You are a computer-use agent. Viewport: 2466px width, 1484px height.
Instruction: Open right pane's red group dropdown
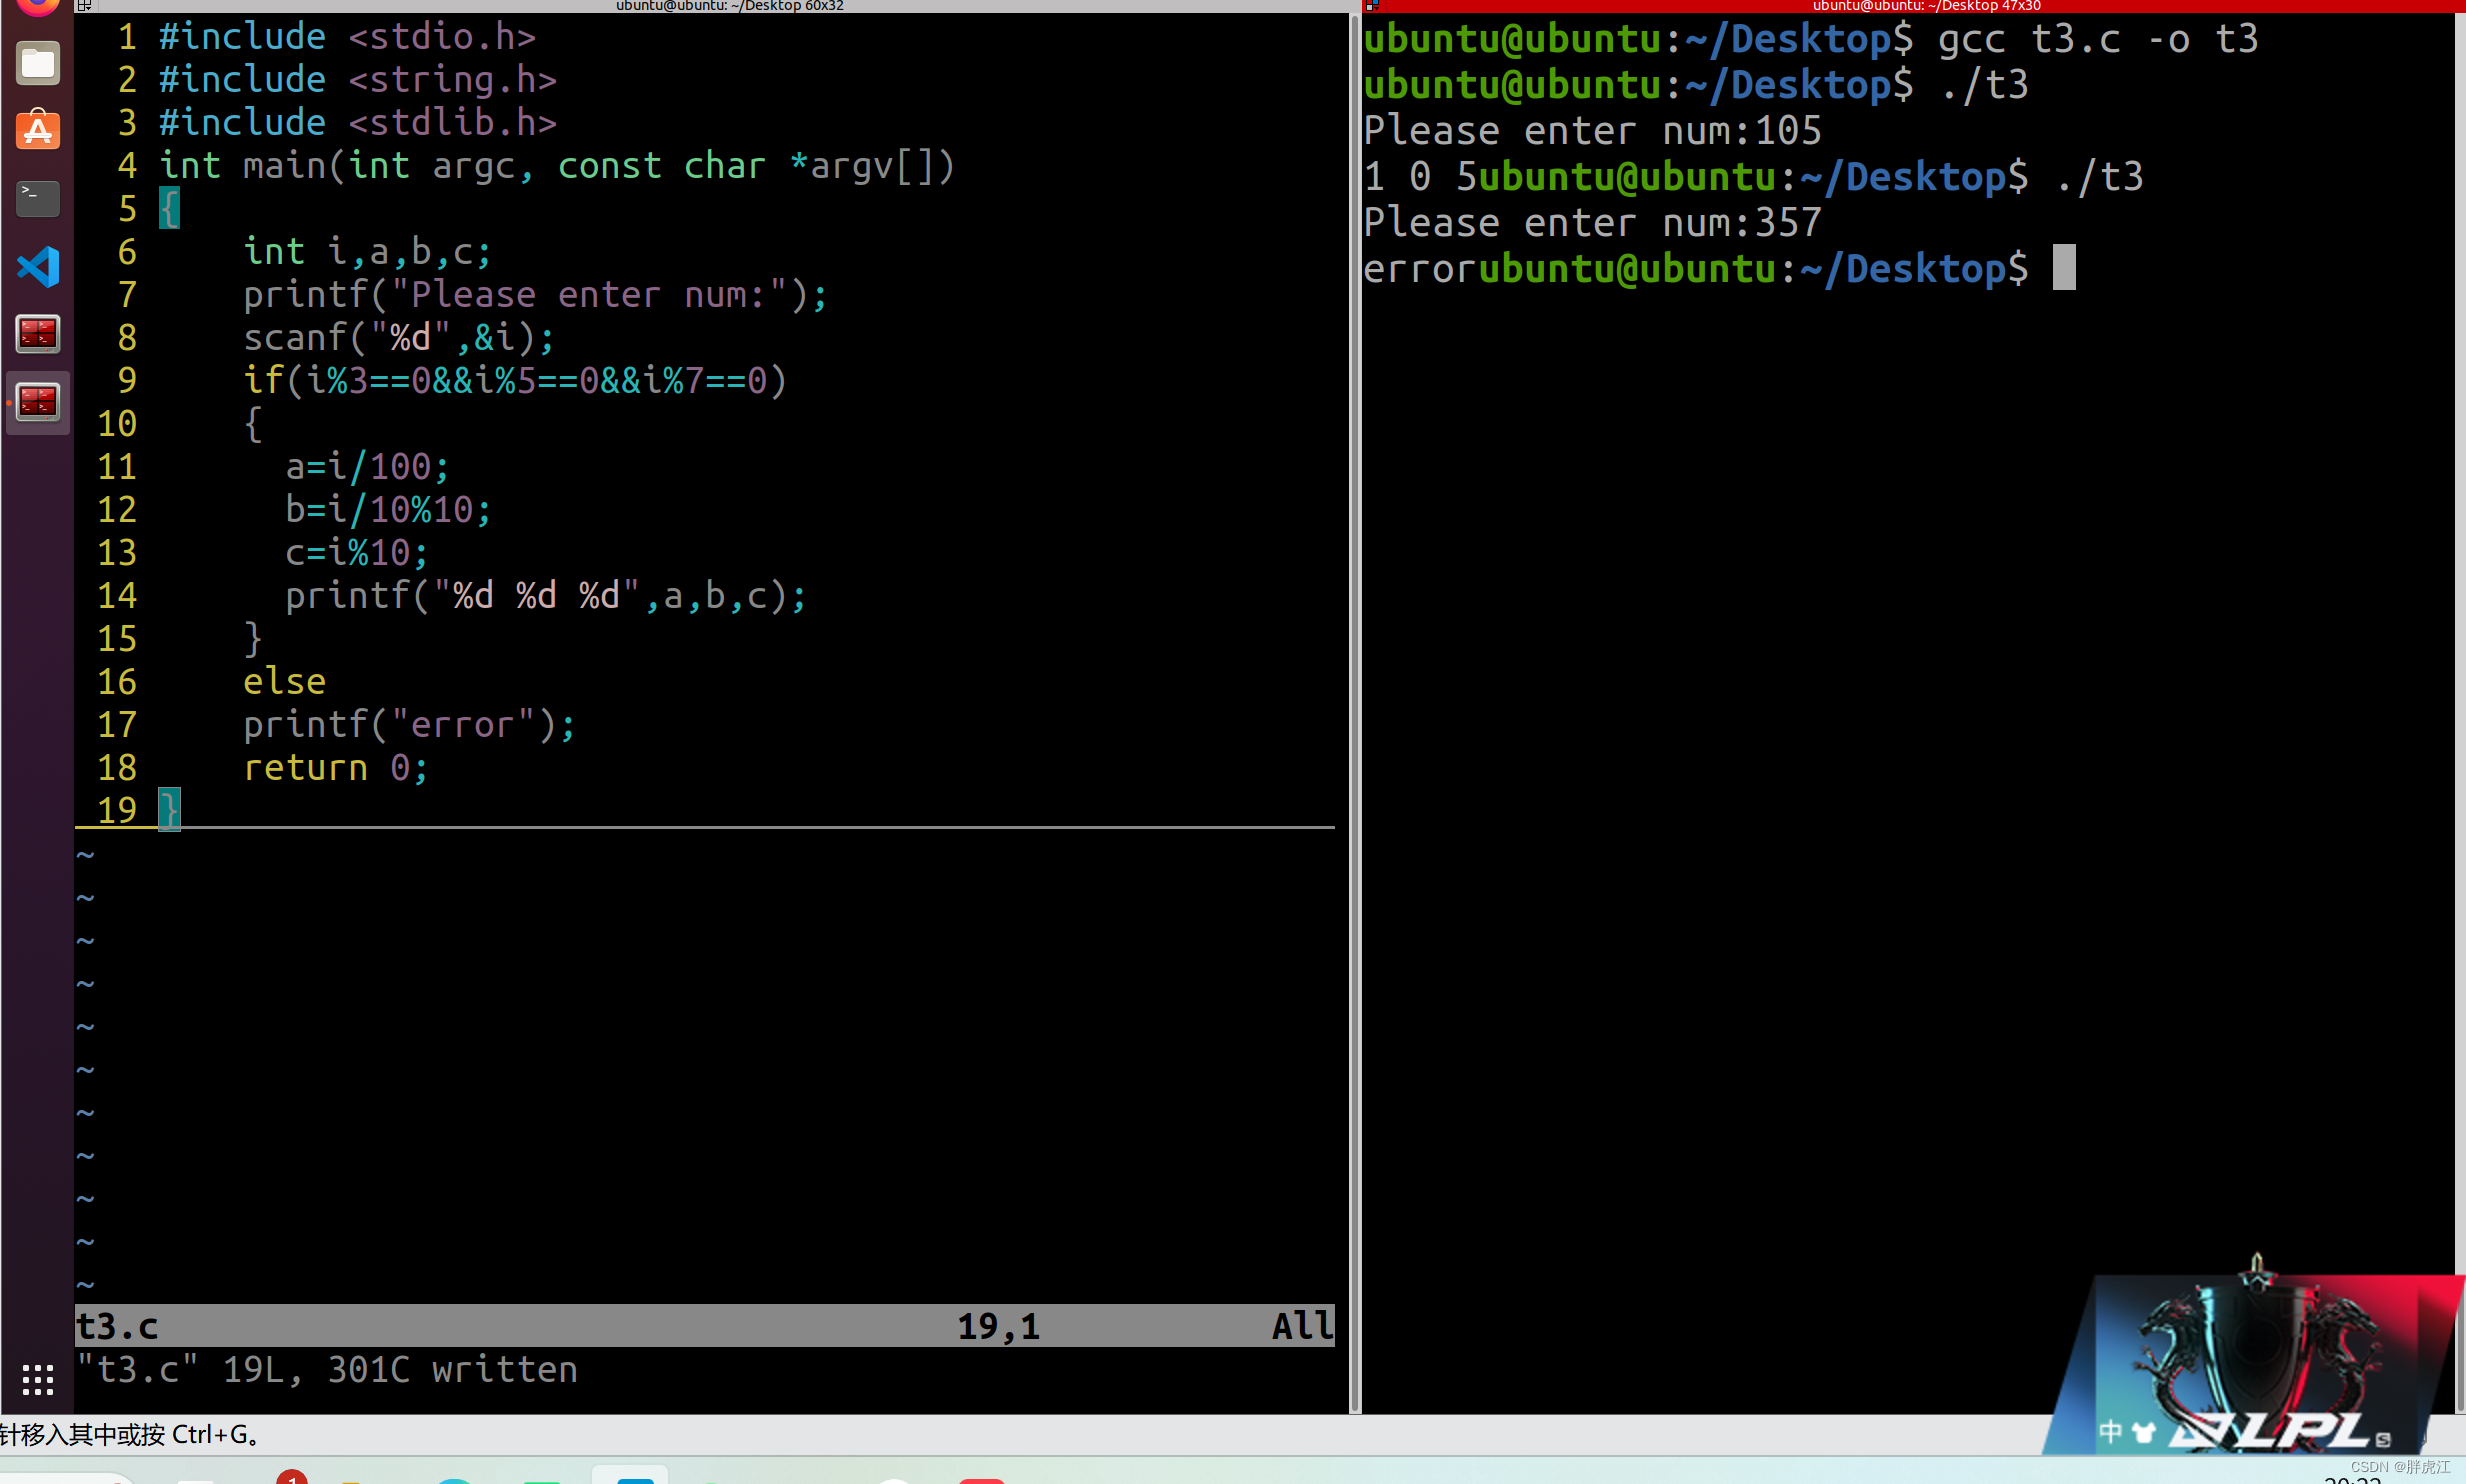point(1373,6)
